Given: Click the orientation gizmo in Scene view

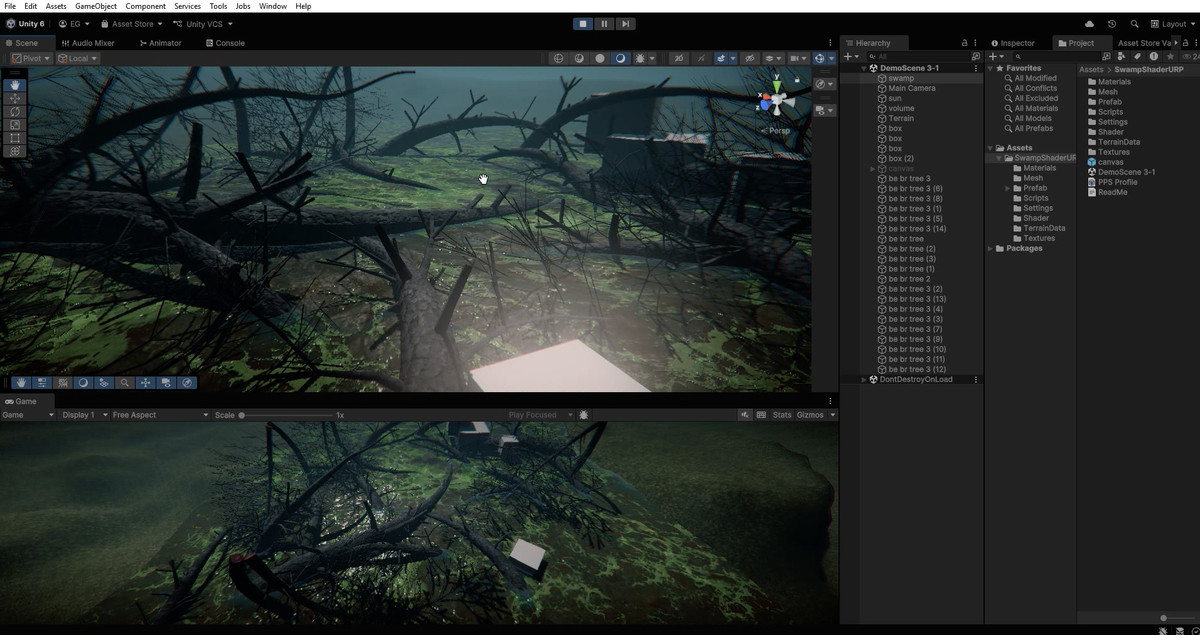Looking at the screenshot, I should 776,101.
